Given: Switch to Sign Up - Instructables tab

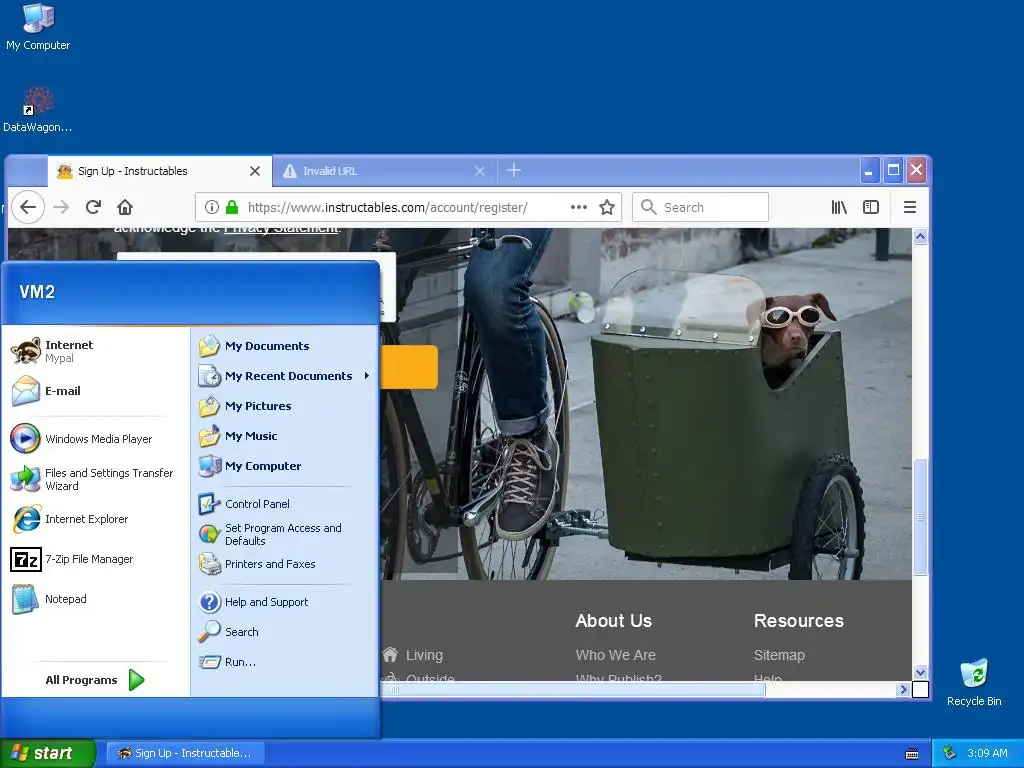Looking at the screenshot, I should [x=159, y=171].
